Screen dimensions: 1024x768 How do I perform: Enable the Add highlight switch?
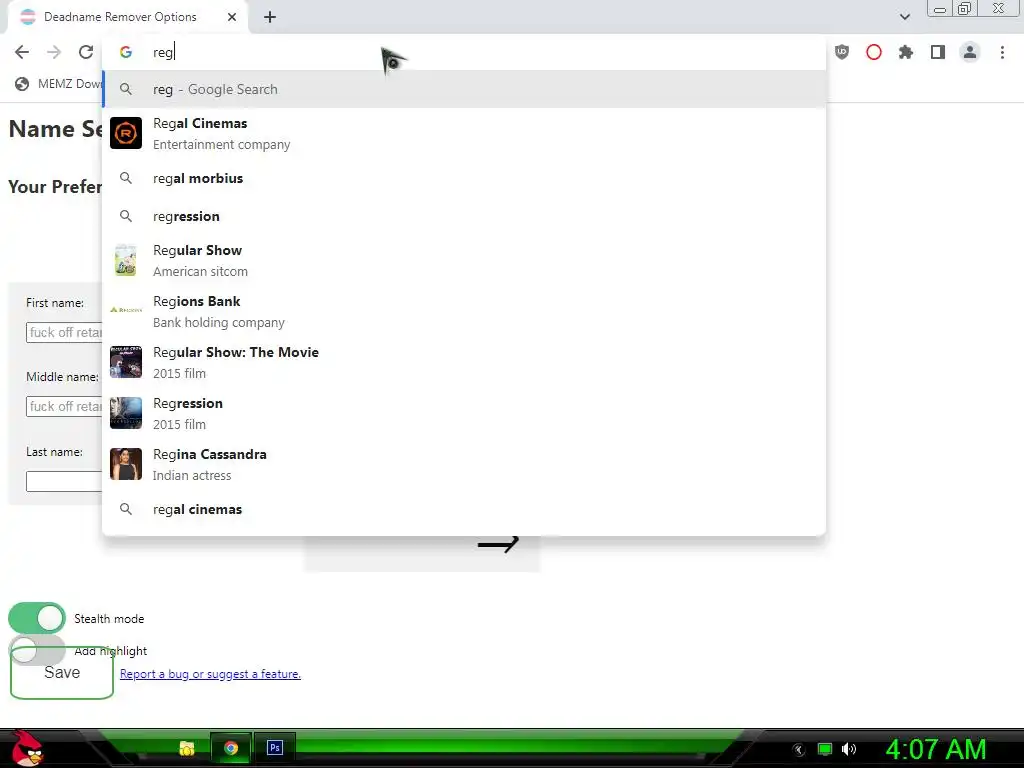pyautogui.click(x=37, y=650)
